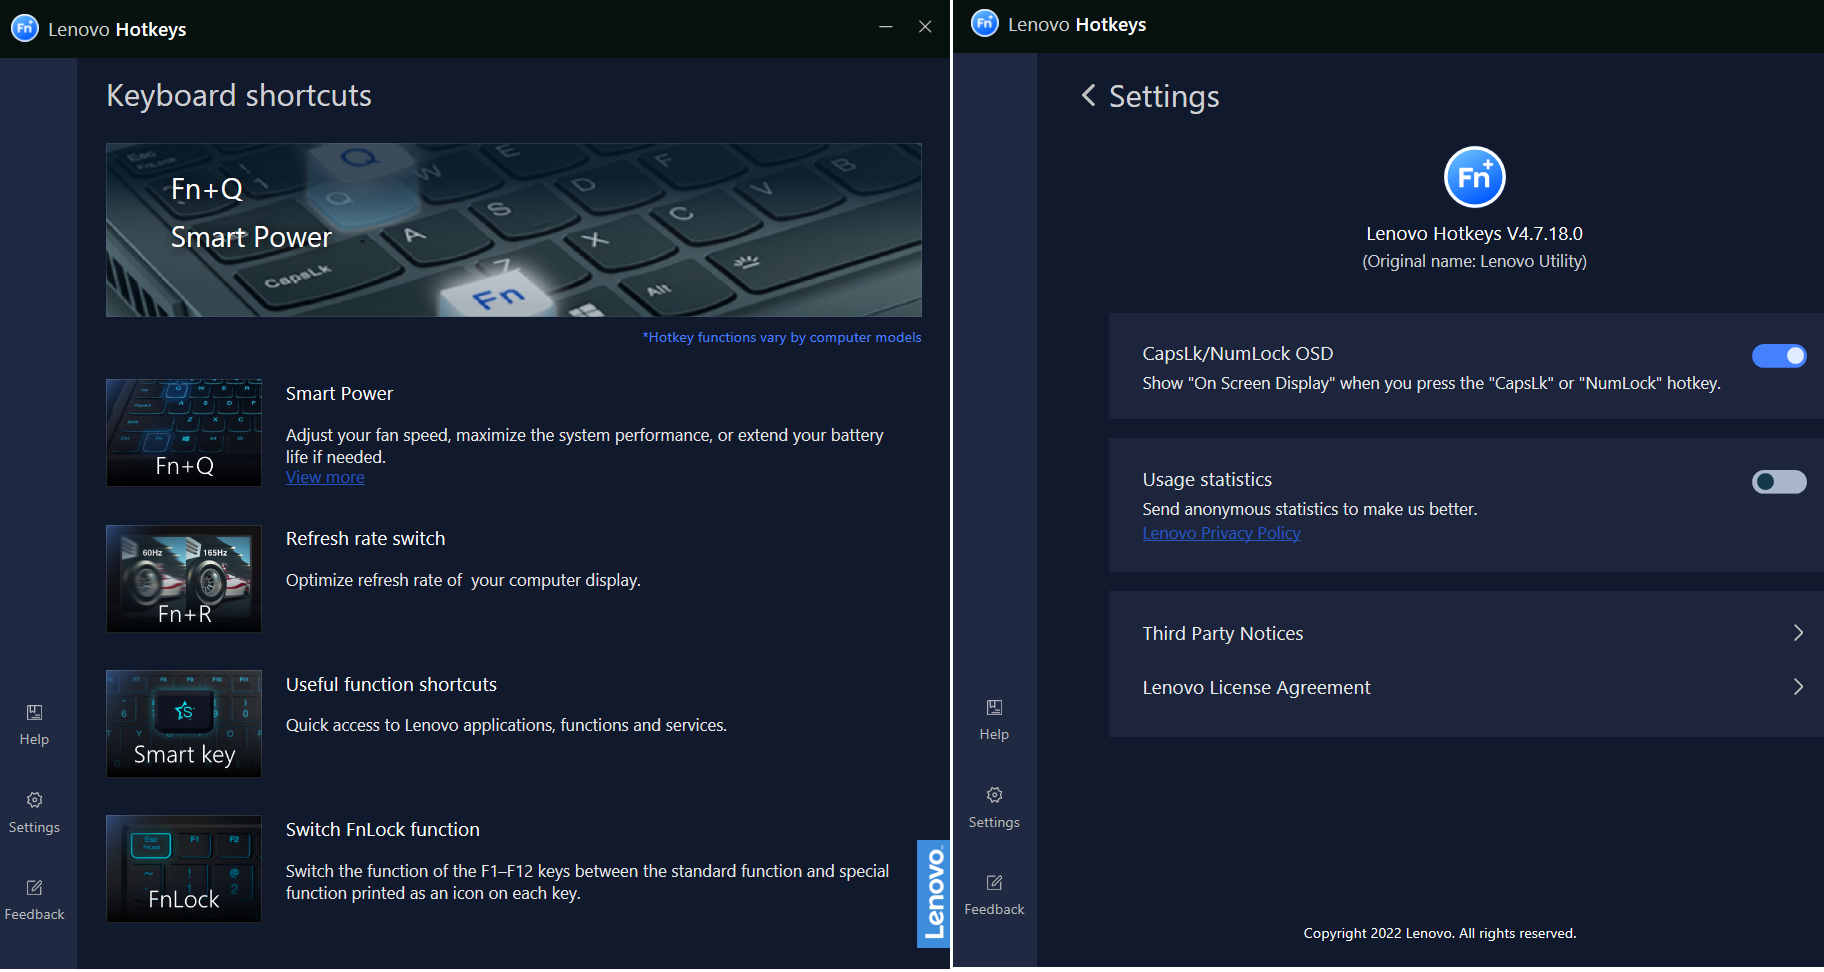Go back using the arrow beside the Settings heading
Viewport: 1824px width, 972px height.
pos(1089,96)
